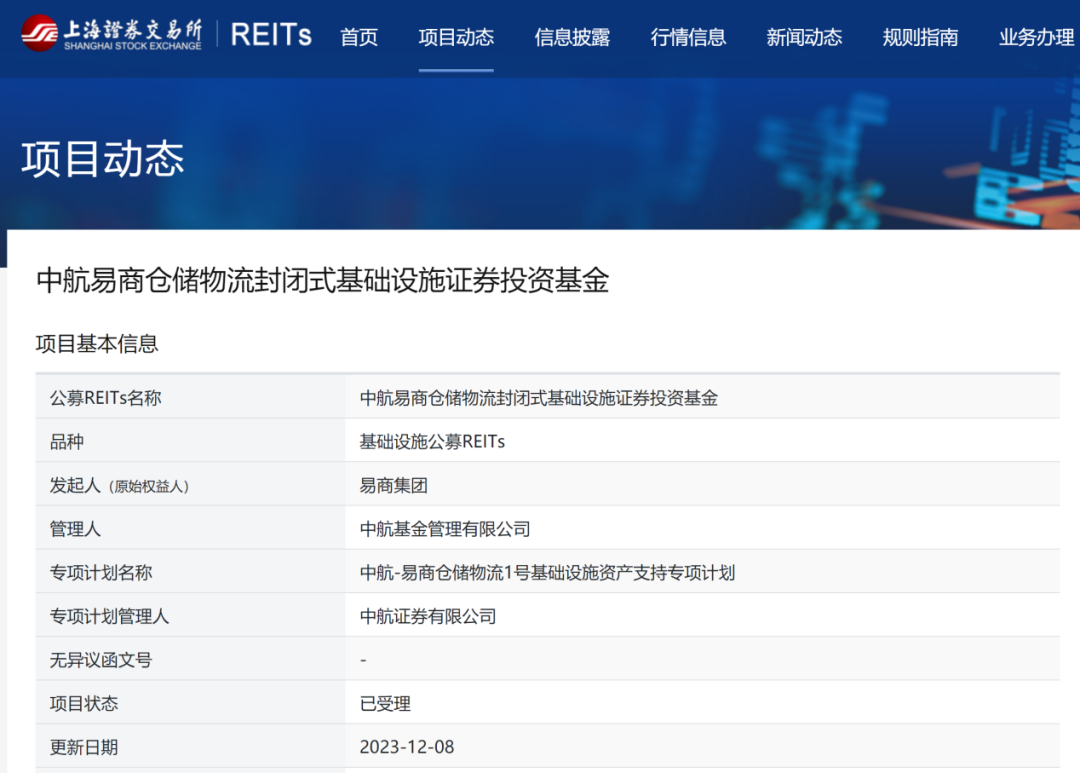Select the 项目动态 navigation tab
Screen dimensions: 1080x773
pyautogui.click(x=456, y=37)
